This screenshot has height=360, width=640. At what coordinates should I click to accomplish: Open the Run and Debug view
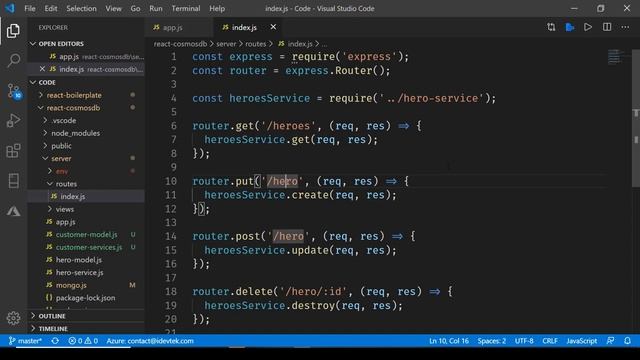(13, 120)
